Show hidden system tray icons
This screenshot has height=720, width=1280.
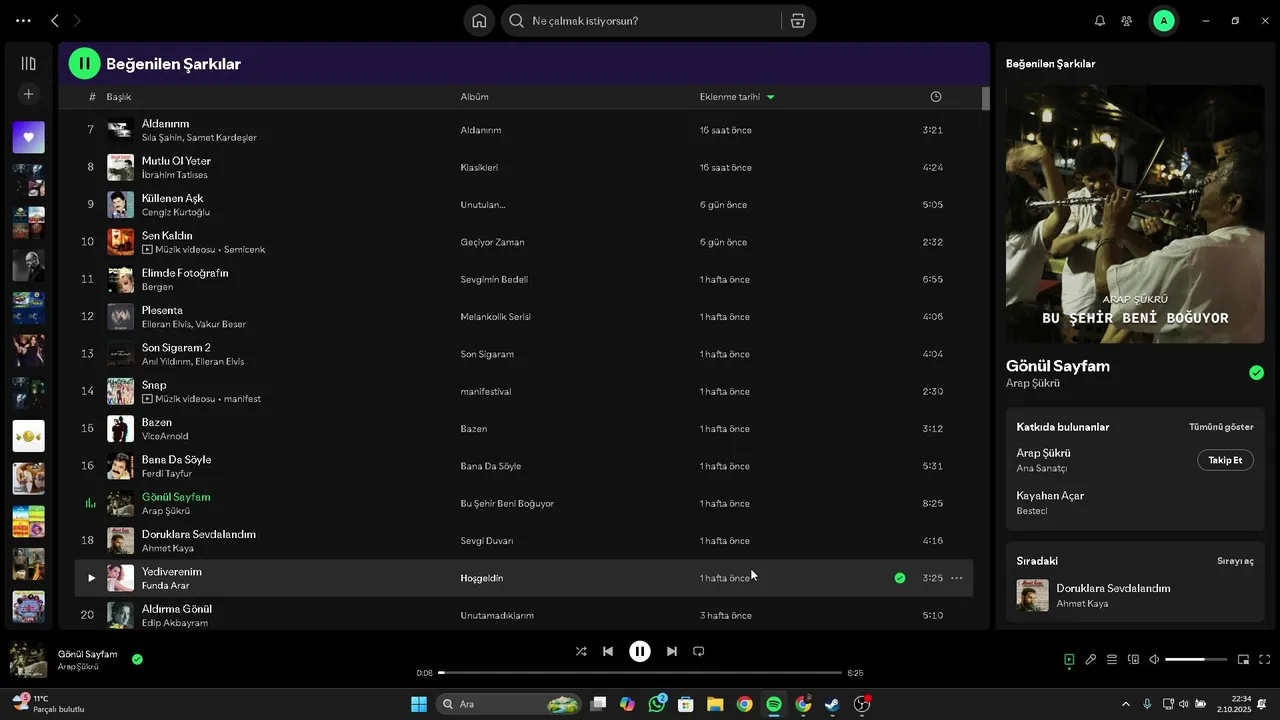1126,704
